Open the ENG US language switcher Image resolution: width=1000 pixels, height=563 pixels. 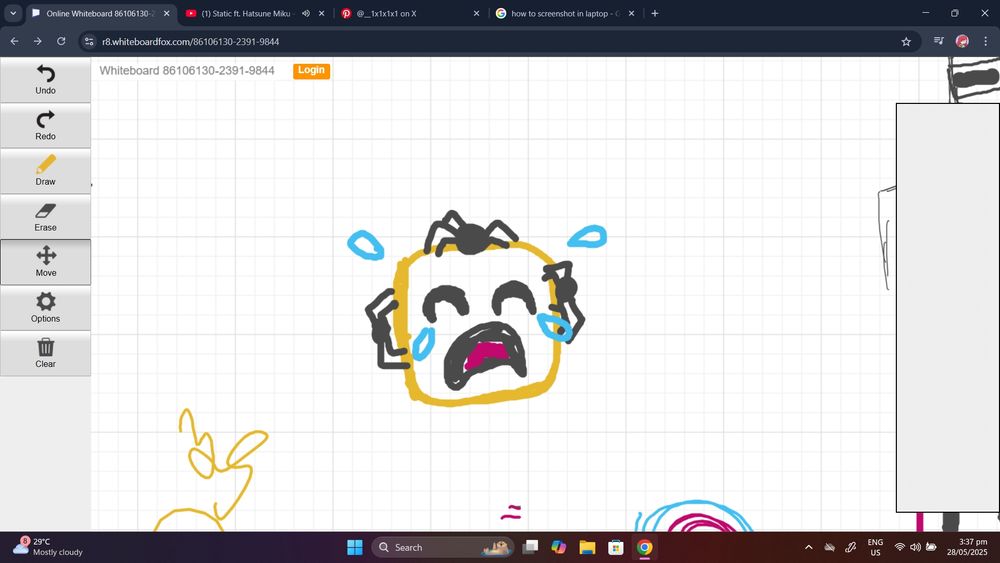click(875, 547)
